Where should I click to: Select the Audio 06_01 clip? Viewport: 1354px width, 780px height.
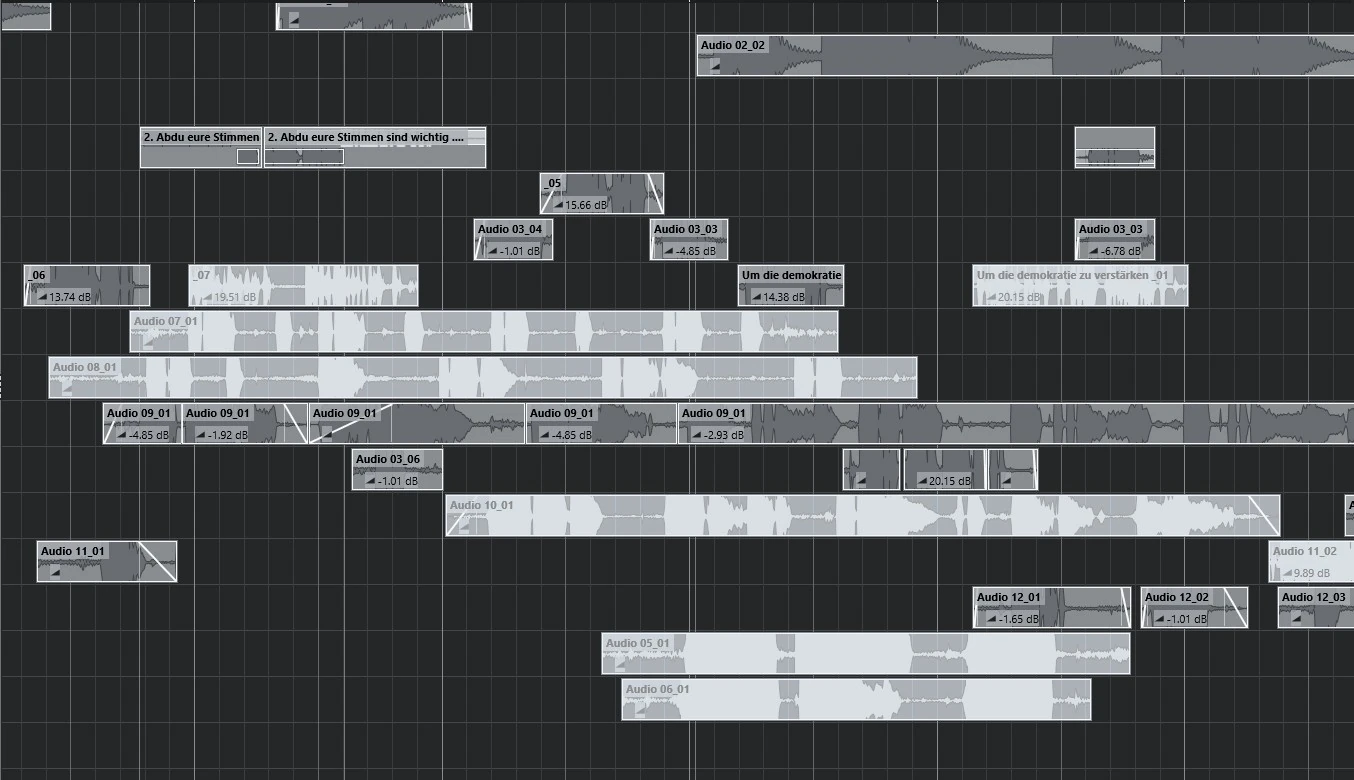click(x=856, y=700)
